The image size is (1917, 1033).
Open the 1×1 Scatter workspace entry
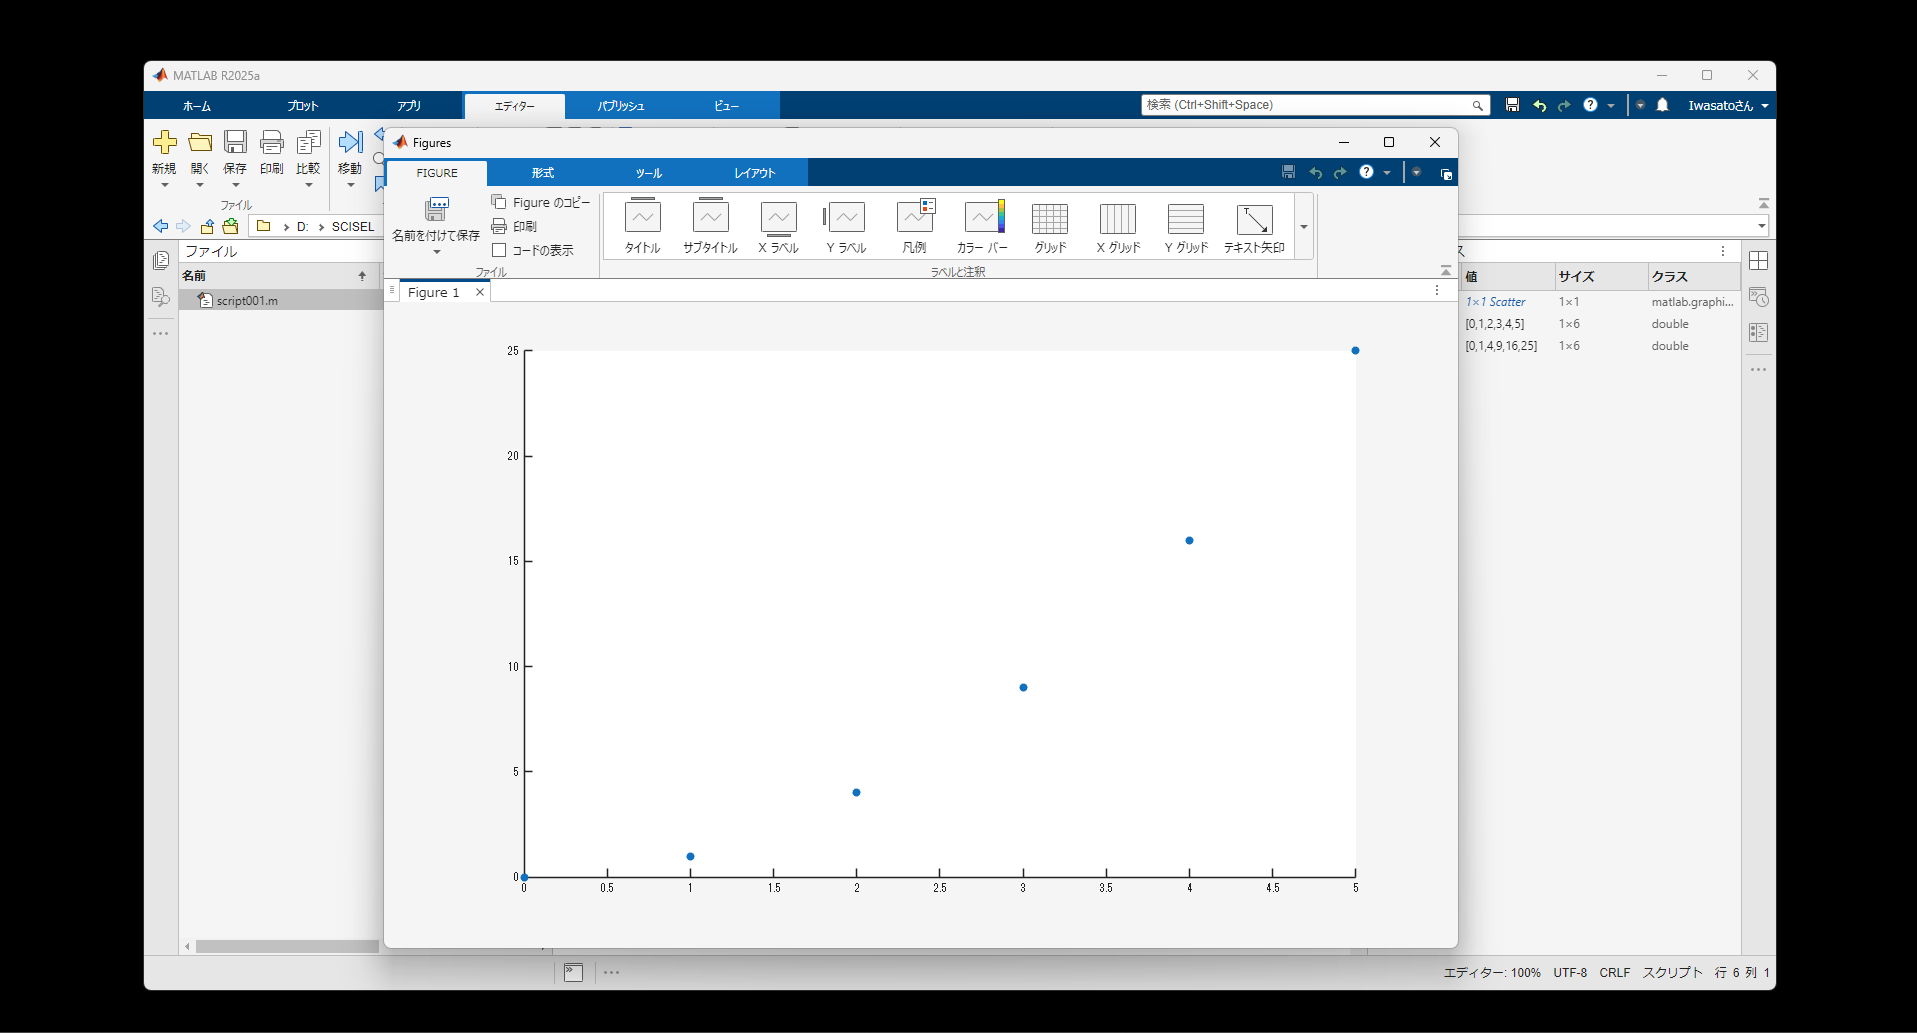pyautogui.click(x=1495, y=301)
